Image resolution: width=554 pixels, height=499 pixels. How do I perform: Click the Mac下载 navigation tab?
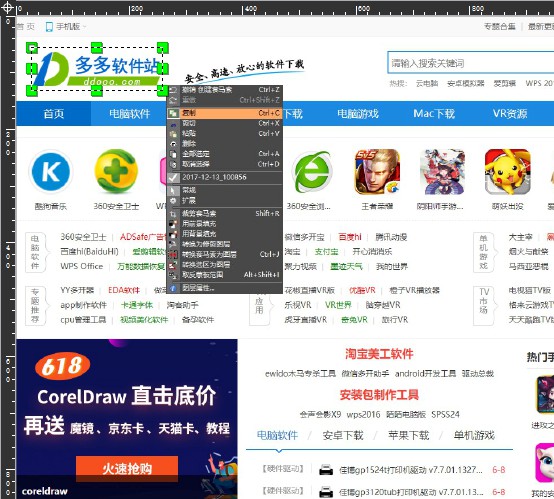click(434, 114)
